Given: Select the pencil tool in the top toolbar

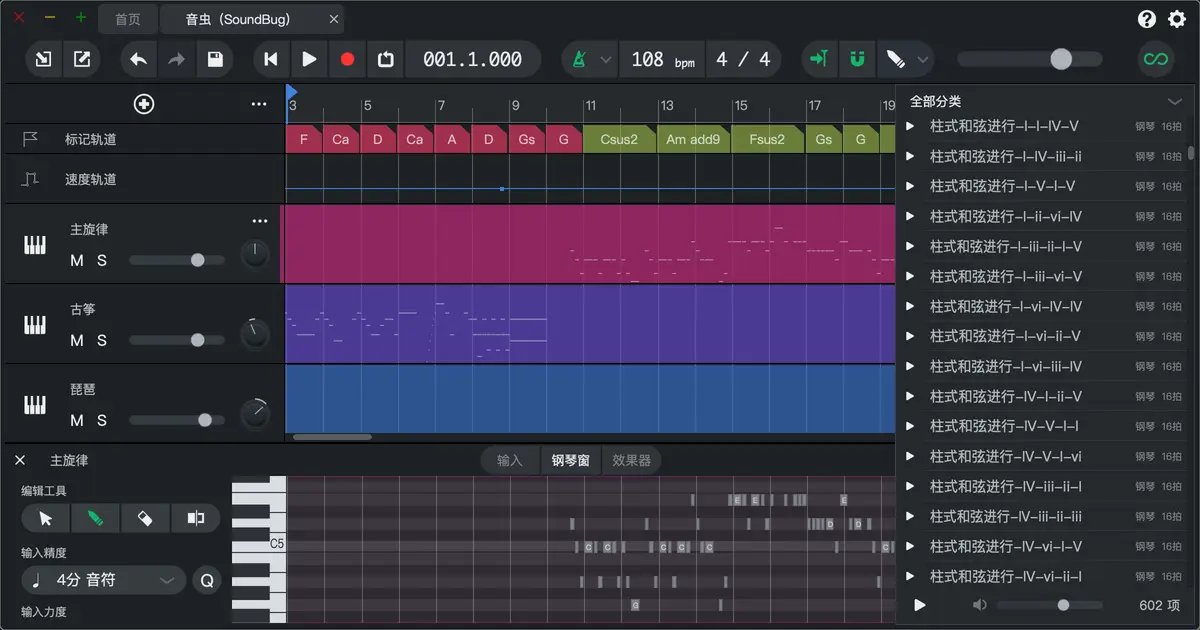Looking at the screenshot, I should point(895,59).
